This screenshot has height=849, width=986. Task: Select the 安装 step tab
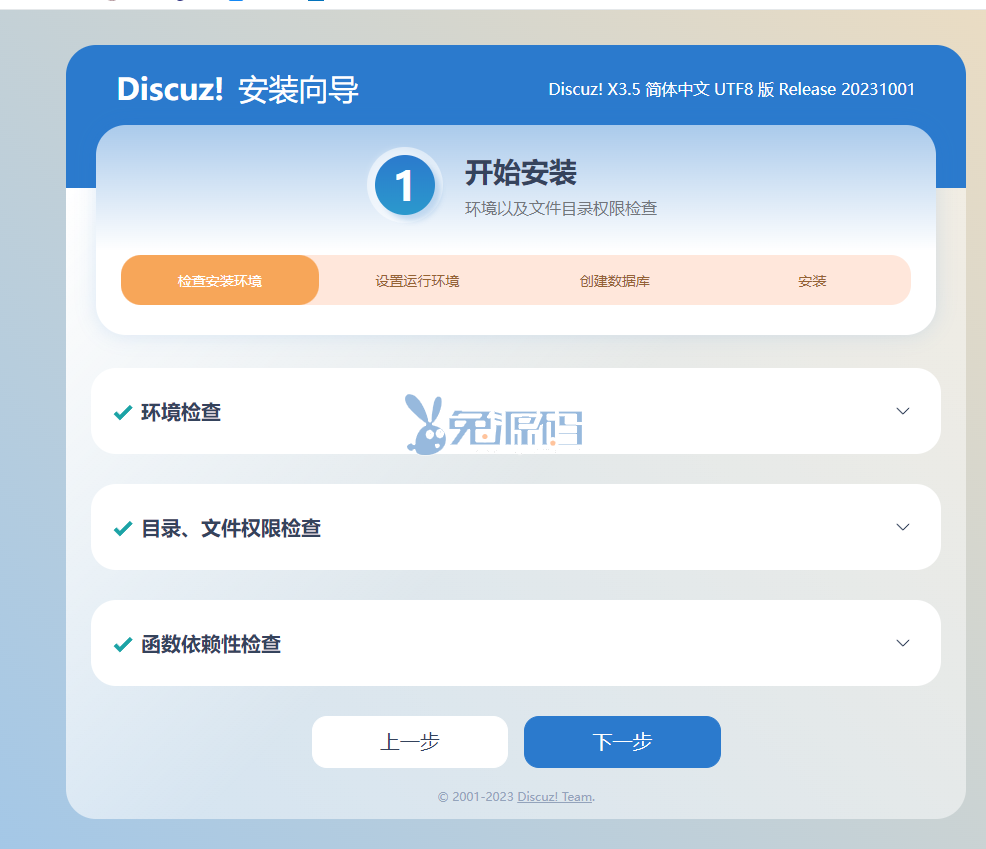tap(812, 280)
